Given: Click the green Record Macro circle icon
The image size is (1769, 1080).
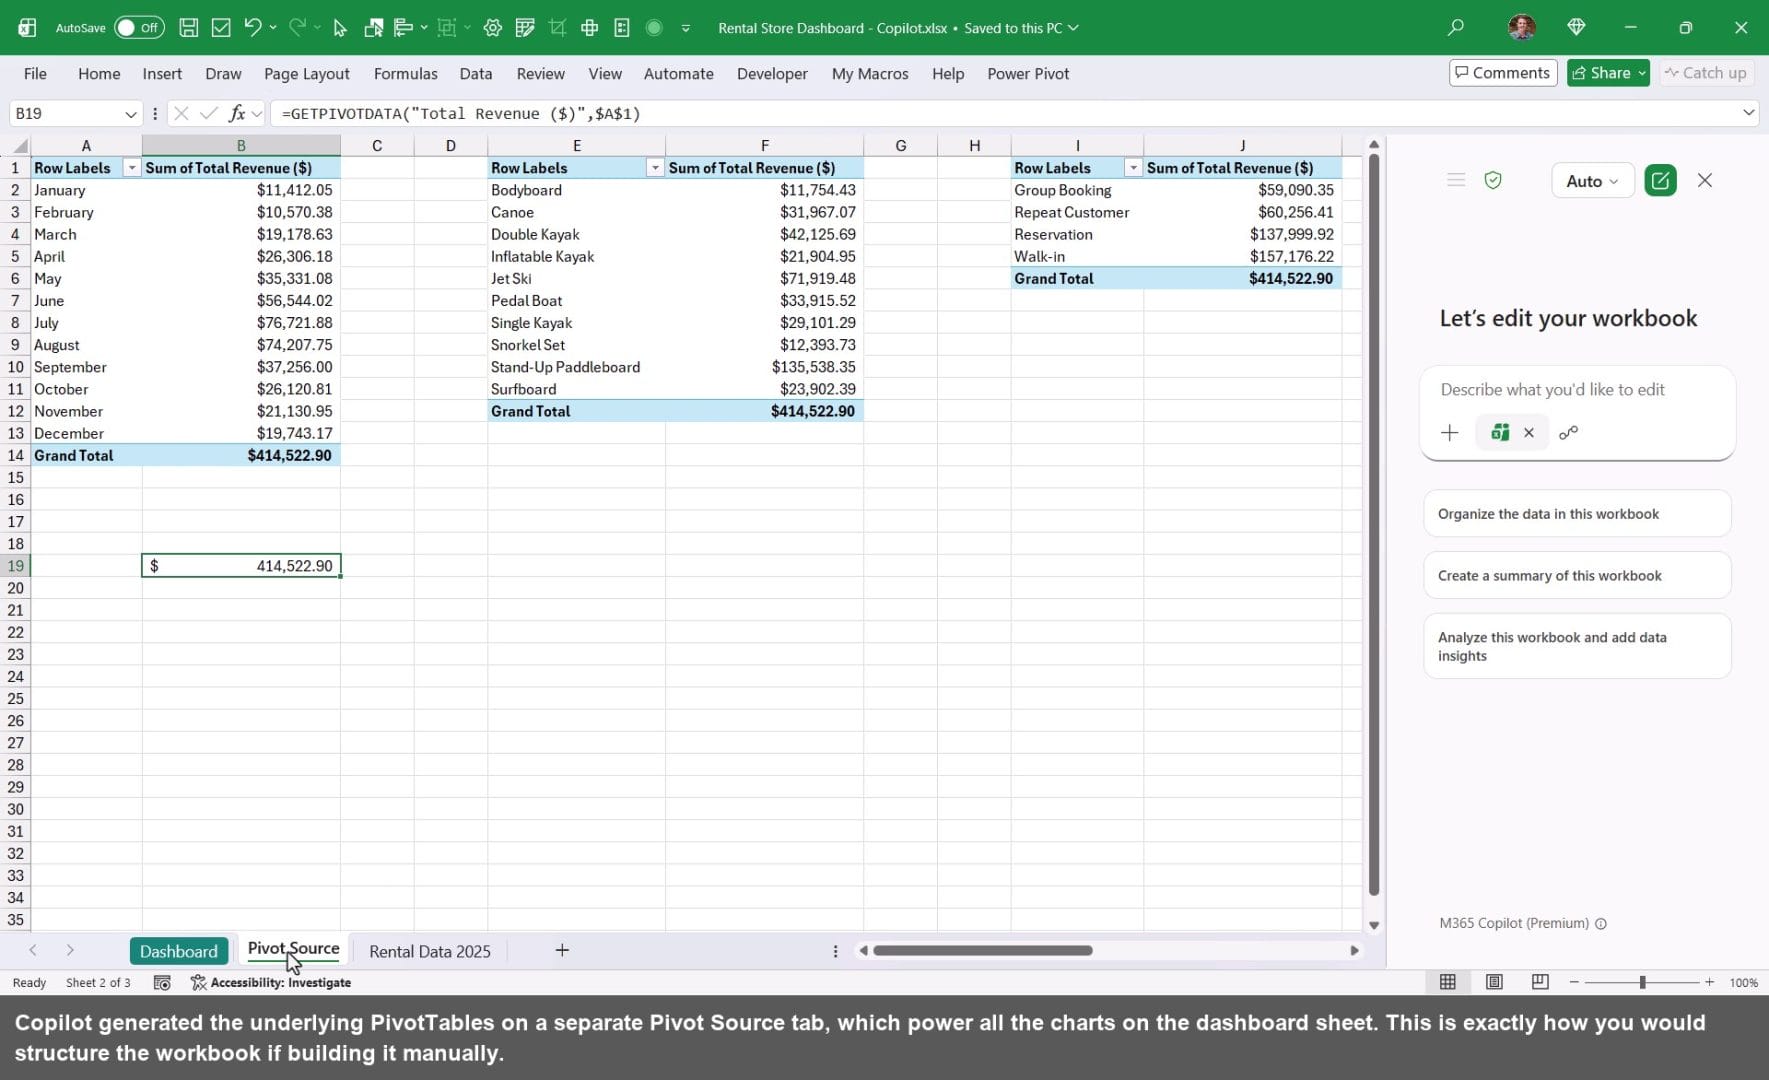Looking at the screenshot, I should 654,28.
